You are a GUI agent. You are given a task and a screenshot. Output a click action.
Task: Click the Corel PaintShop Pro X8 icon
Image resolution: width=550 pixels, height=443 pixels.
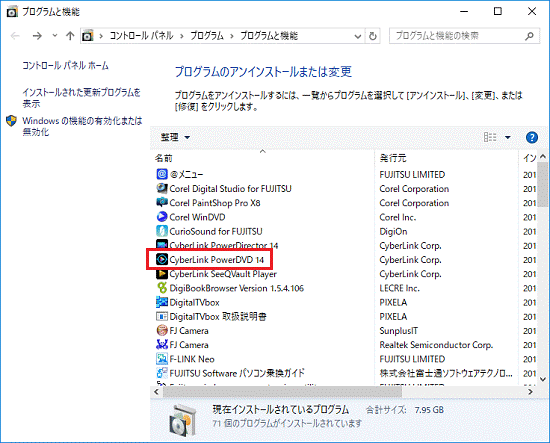[162, 203]
